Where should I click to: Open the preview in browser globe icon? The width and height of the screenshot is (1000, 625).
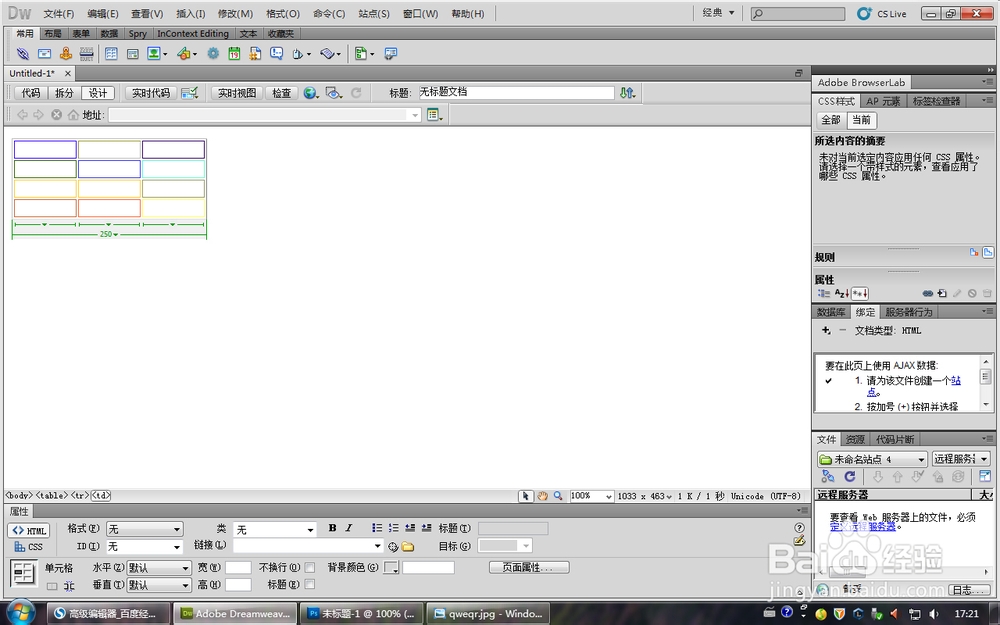coord(311,93)
